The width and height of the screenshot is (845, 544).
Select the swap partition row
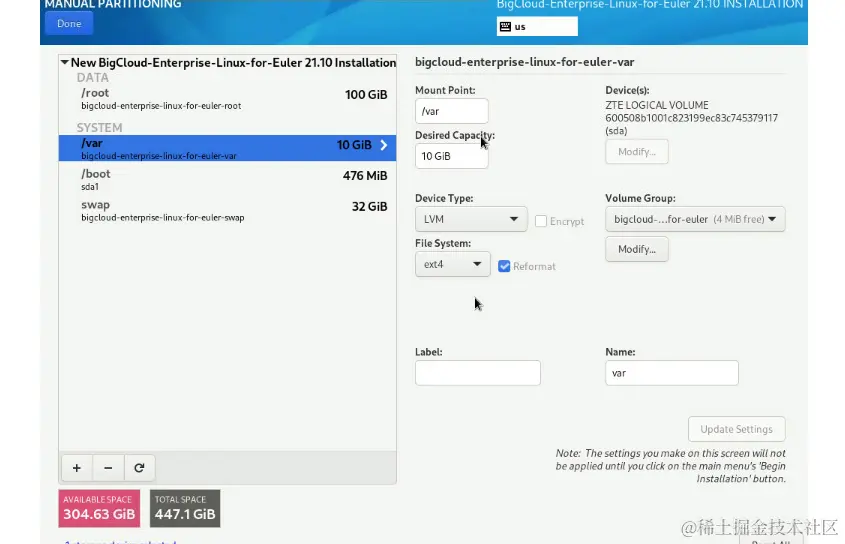click(227, 211)
